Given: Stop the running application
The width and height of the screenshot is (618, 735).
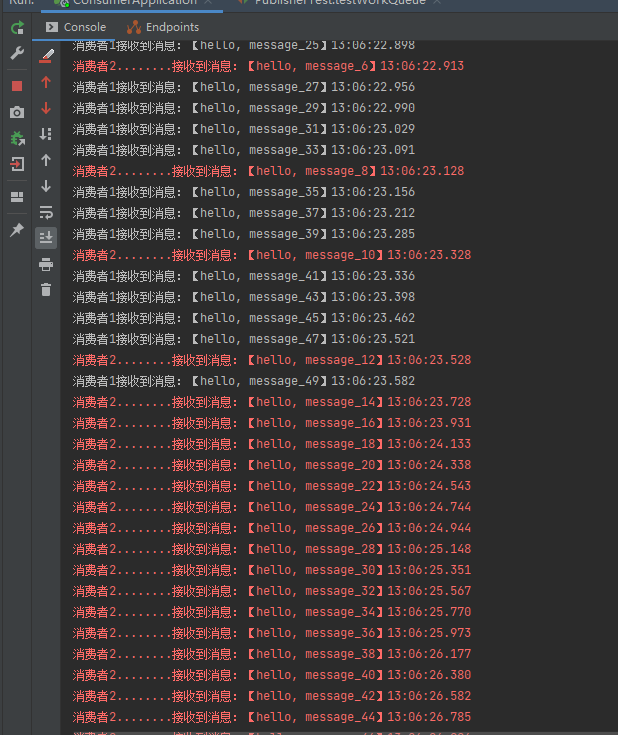Looking at the screenshot, I should coord(17,86).
